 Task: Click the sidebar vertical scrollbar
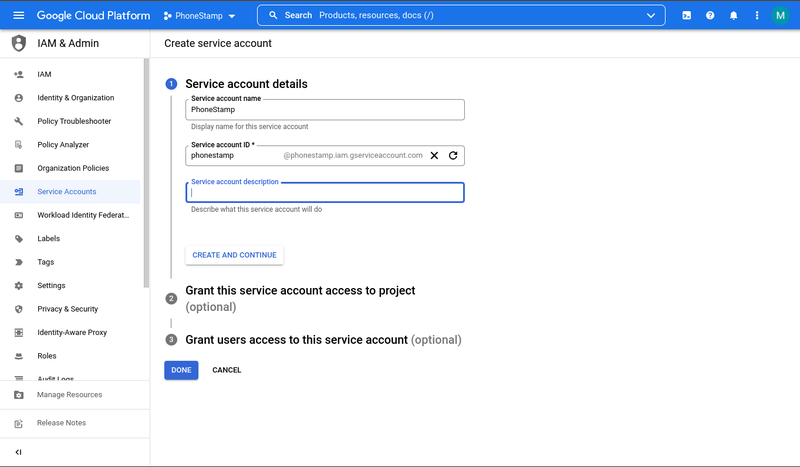(146, 174)
